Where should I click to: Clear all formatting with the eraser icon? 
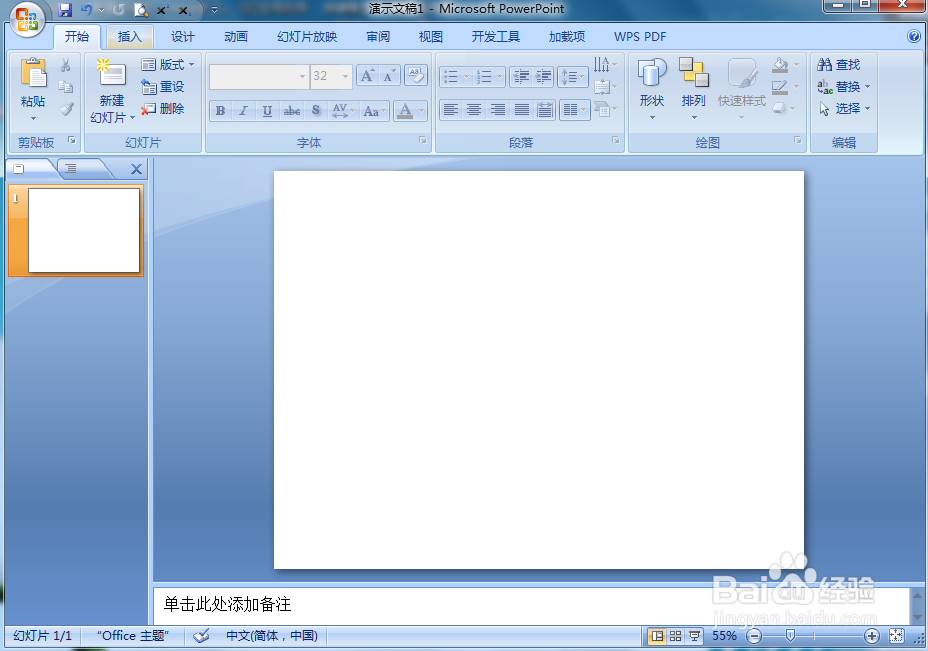416,76
